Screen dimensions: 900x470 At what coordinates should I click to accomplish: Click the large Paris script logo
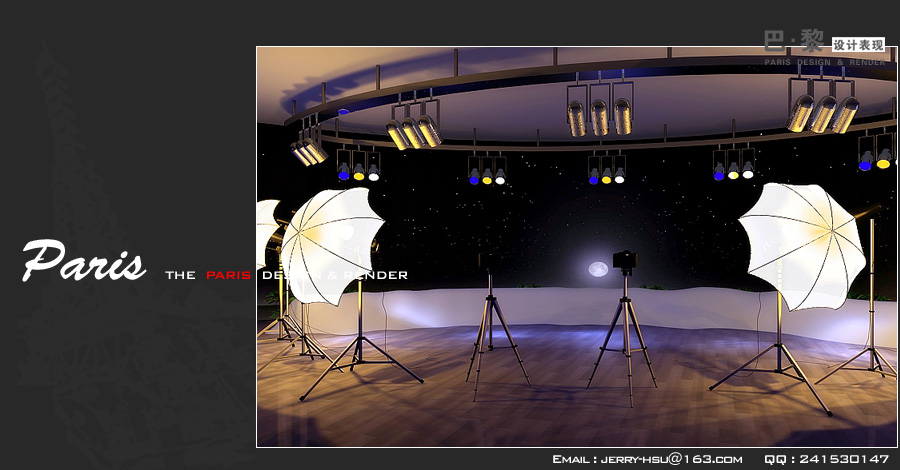pos(84,261)
